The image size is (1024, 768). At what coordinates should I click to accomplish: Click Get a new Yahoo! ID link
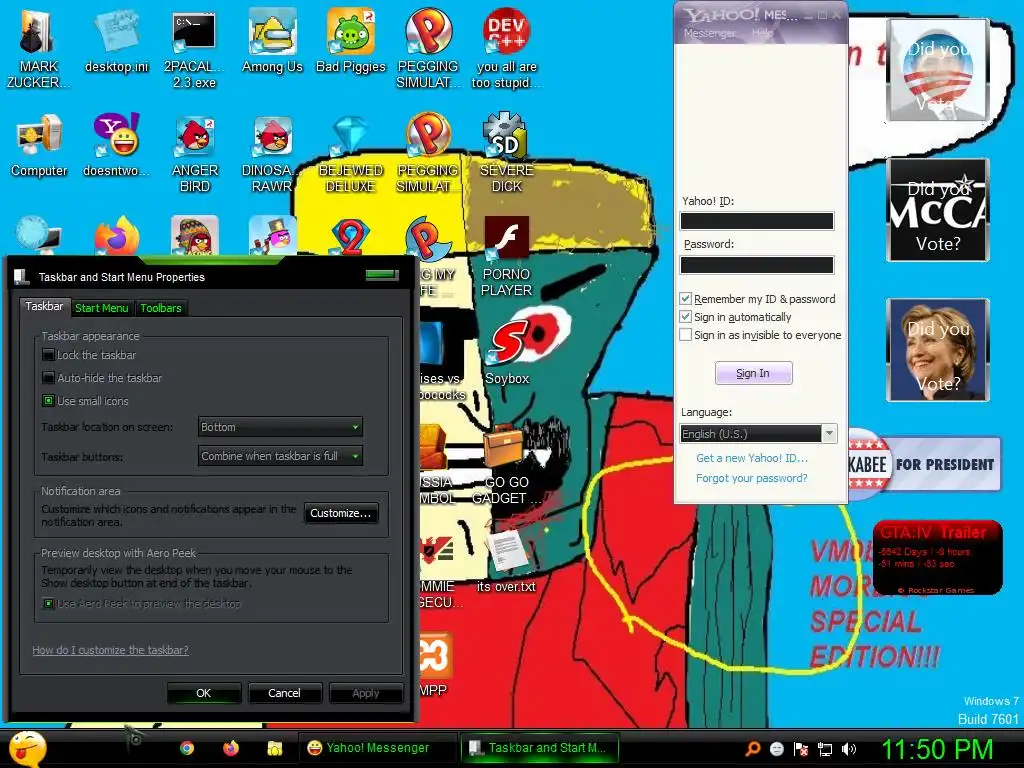(x=752, y=458)
